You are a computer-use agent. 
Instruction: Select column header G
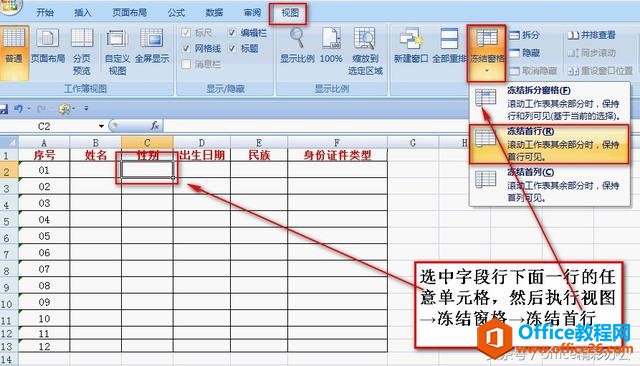(413, 142)
